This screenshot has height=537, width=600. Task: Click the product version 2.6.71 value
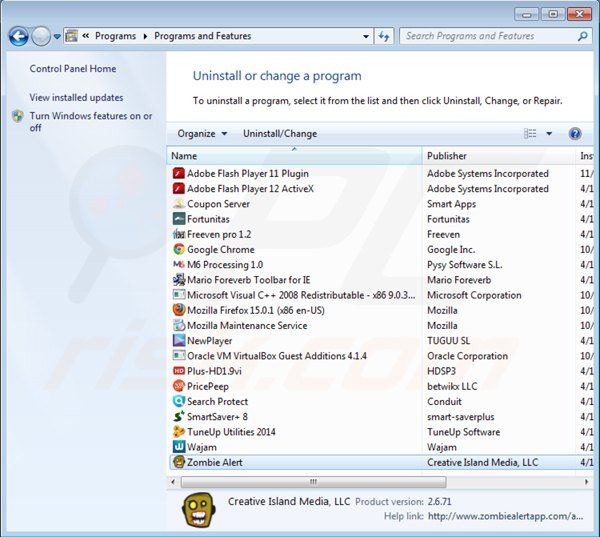coord(440,501)
